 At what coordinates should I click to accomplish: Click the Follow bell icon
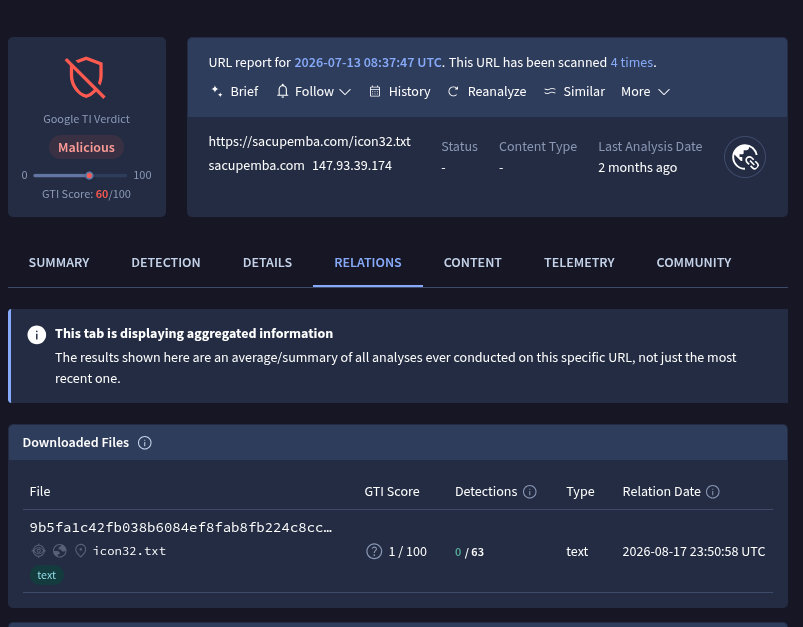[x=282, y=91]
